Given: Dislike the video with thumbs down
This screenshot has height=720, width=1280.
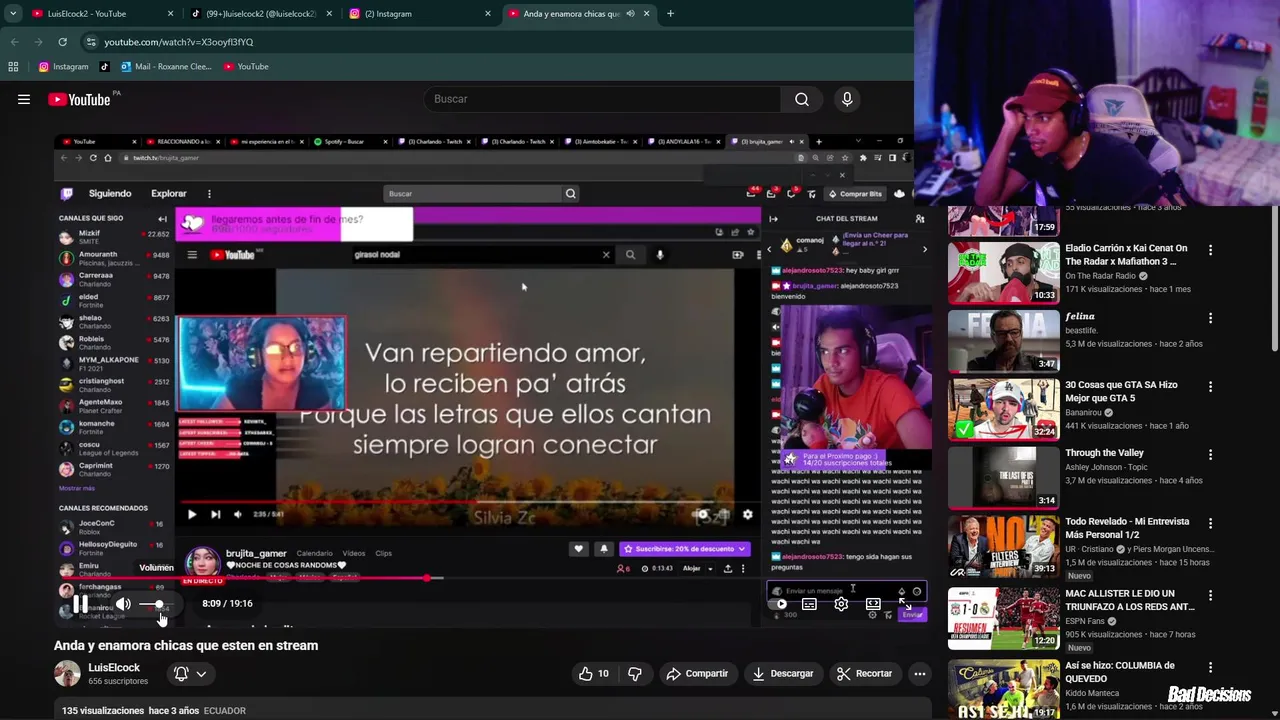Looking at the screenshot, I should pyautogui.click(x=634, y=674).
